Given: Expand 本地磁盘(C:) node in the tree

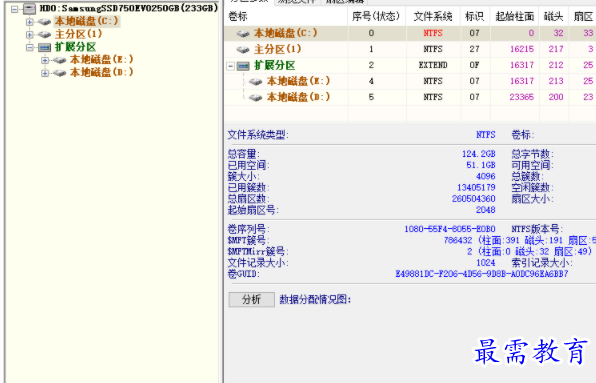Looking at the screenshot, I should coord(29,22).
